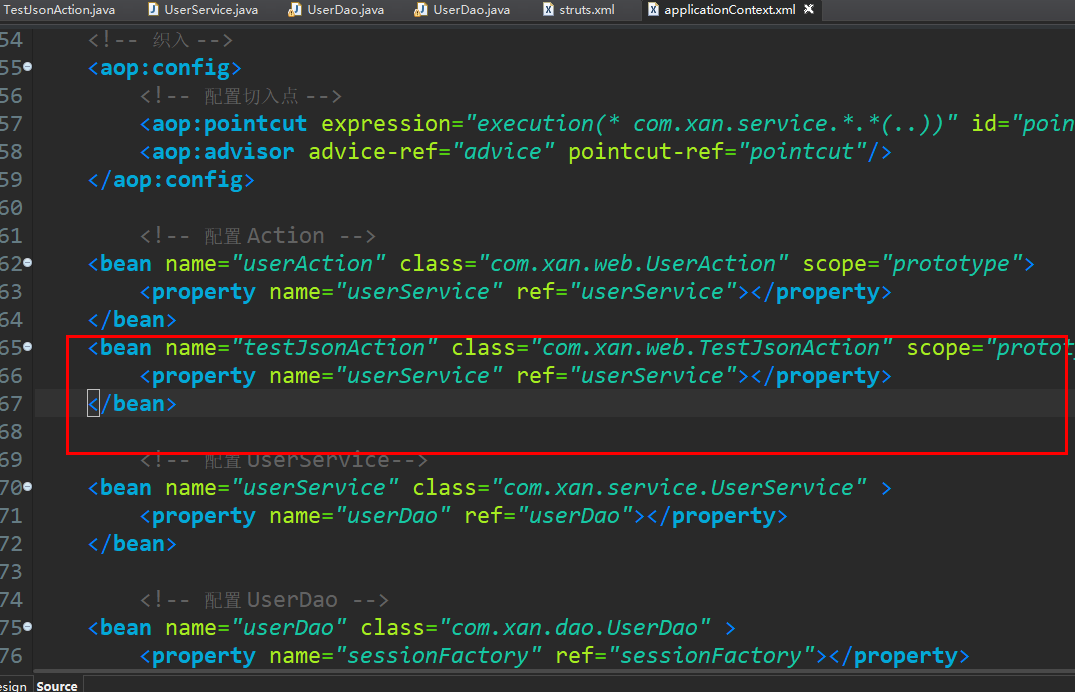Toggle the fold marker on the userAction bean line
Screen dimensions: 1075x692
coord(27,263)
